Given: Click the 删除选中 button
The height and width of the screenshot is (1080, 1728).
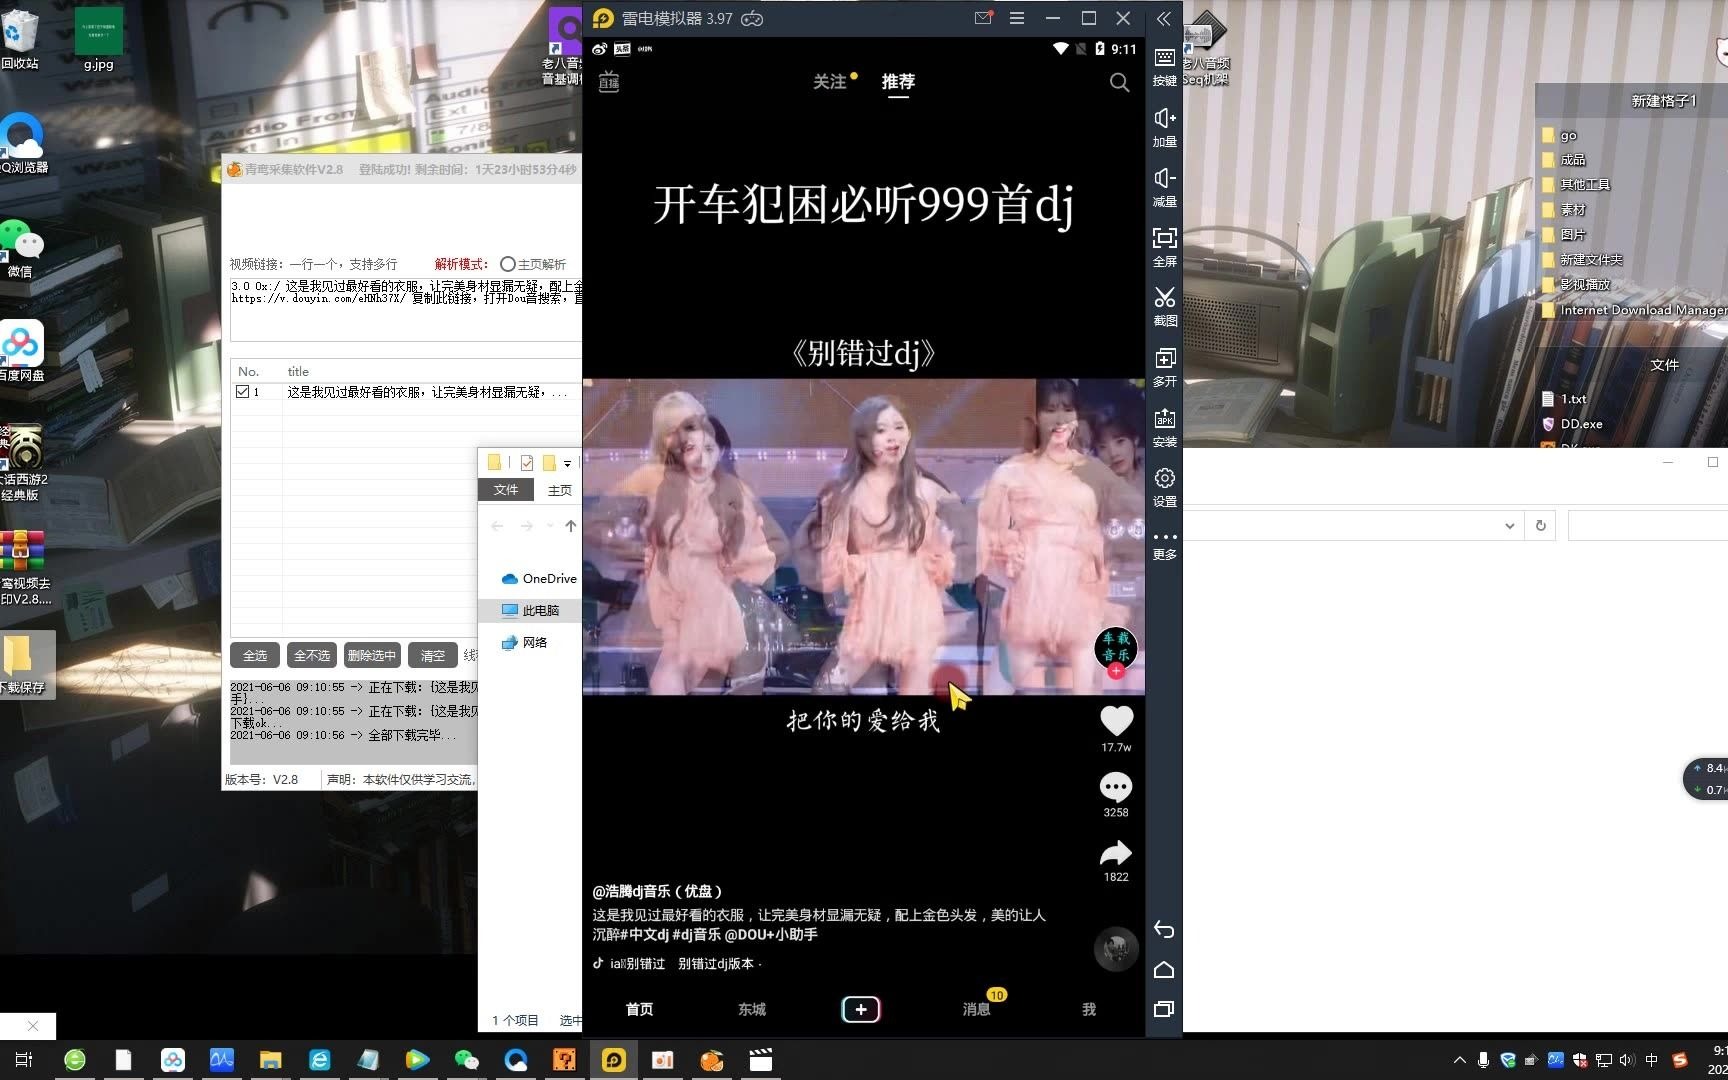Looking at the screenshot, I should tap(371, 656).
